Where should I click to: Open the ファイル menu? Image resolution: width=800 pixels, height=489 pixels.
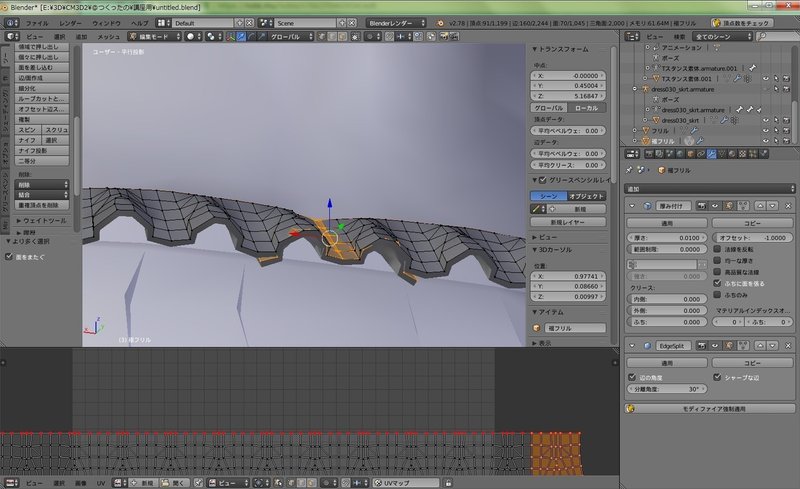[x=37, y=23]
